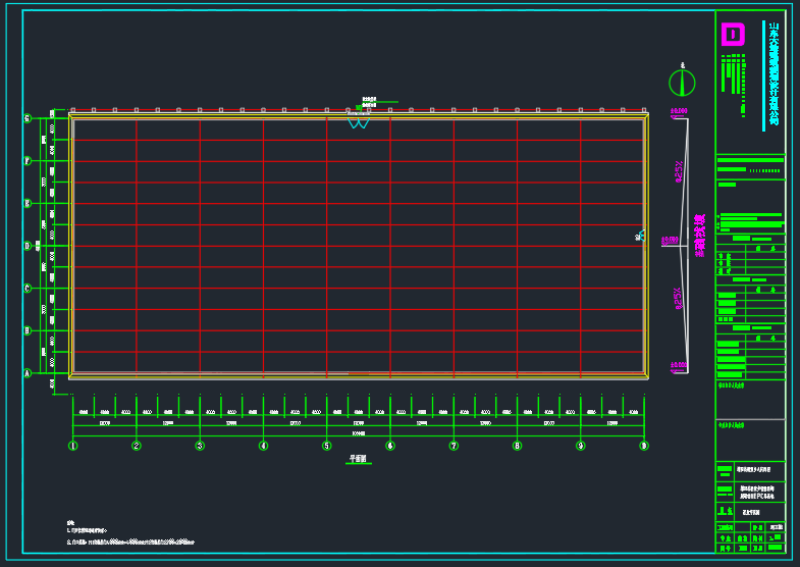Click grid axis bubble number 6
Image resolution: width=800 pixels, height=567 pixels.
pyautogui.click(x=390, y=446)
